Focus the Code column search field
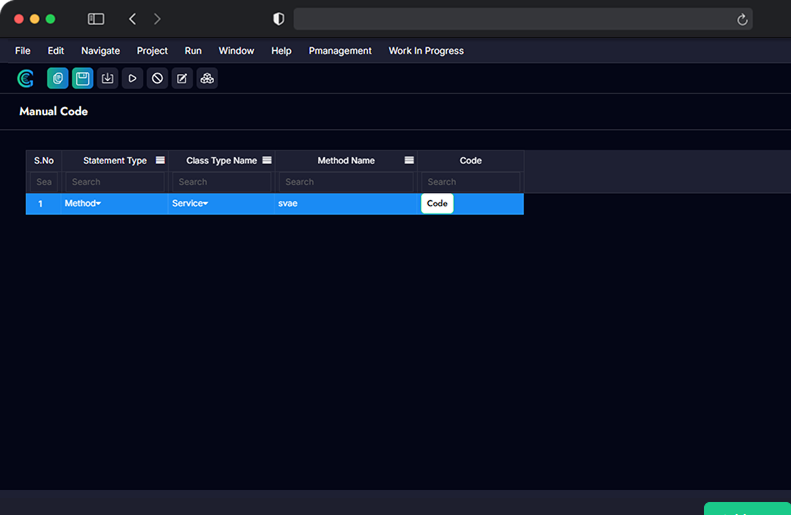This screenshot has width=791, height=515. click(471, 182)
